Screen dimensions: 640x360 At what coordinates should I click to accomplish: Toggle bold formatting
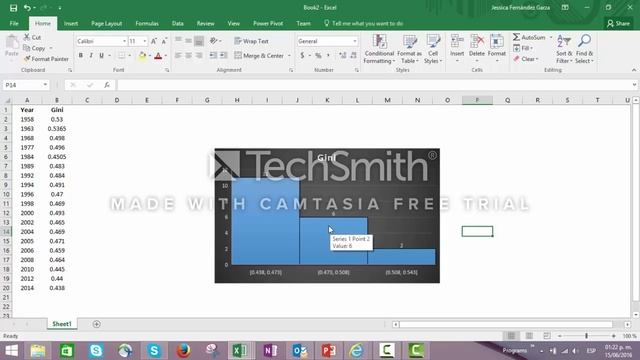point(81,56)
